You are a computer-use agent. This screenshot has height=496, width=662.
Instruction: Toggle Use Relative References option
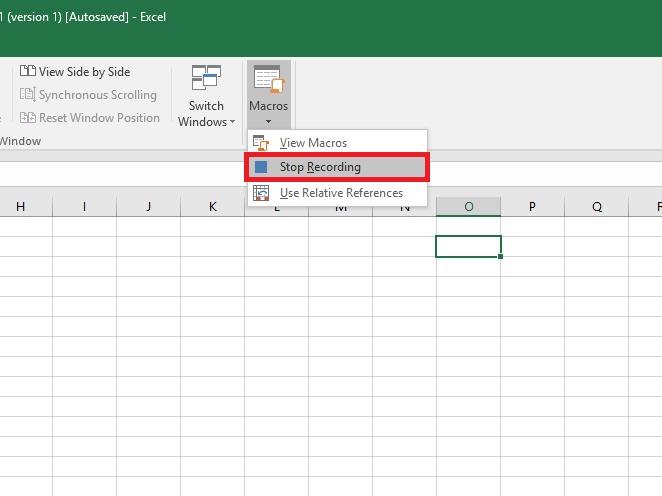(337, 193)
